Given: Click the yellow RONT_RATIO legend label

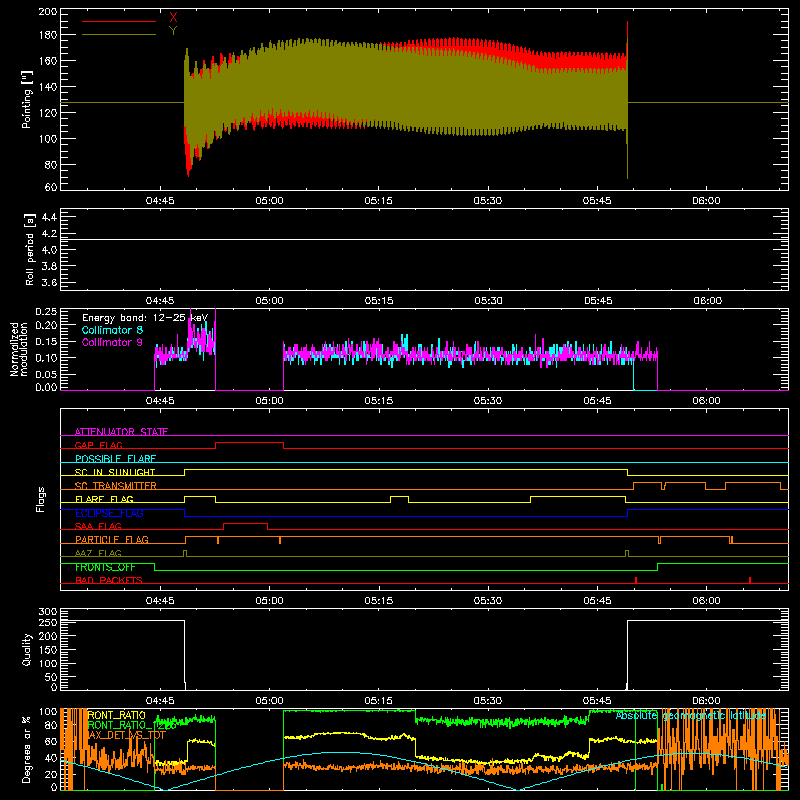Looking at the screenshot, I should click(116, 715).
